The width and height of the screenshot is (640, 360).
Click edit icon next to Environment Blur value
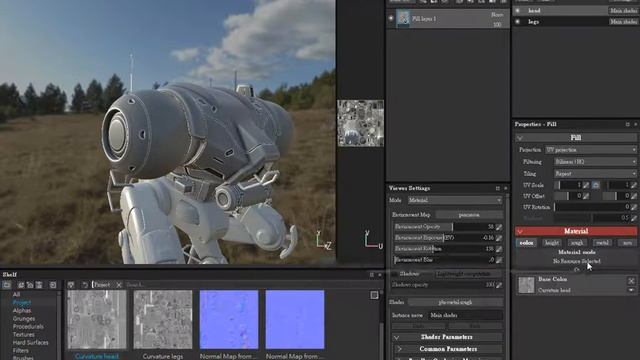point(499,260)
